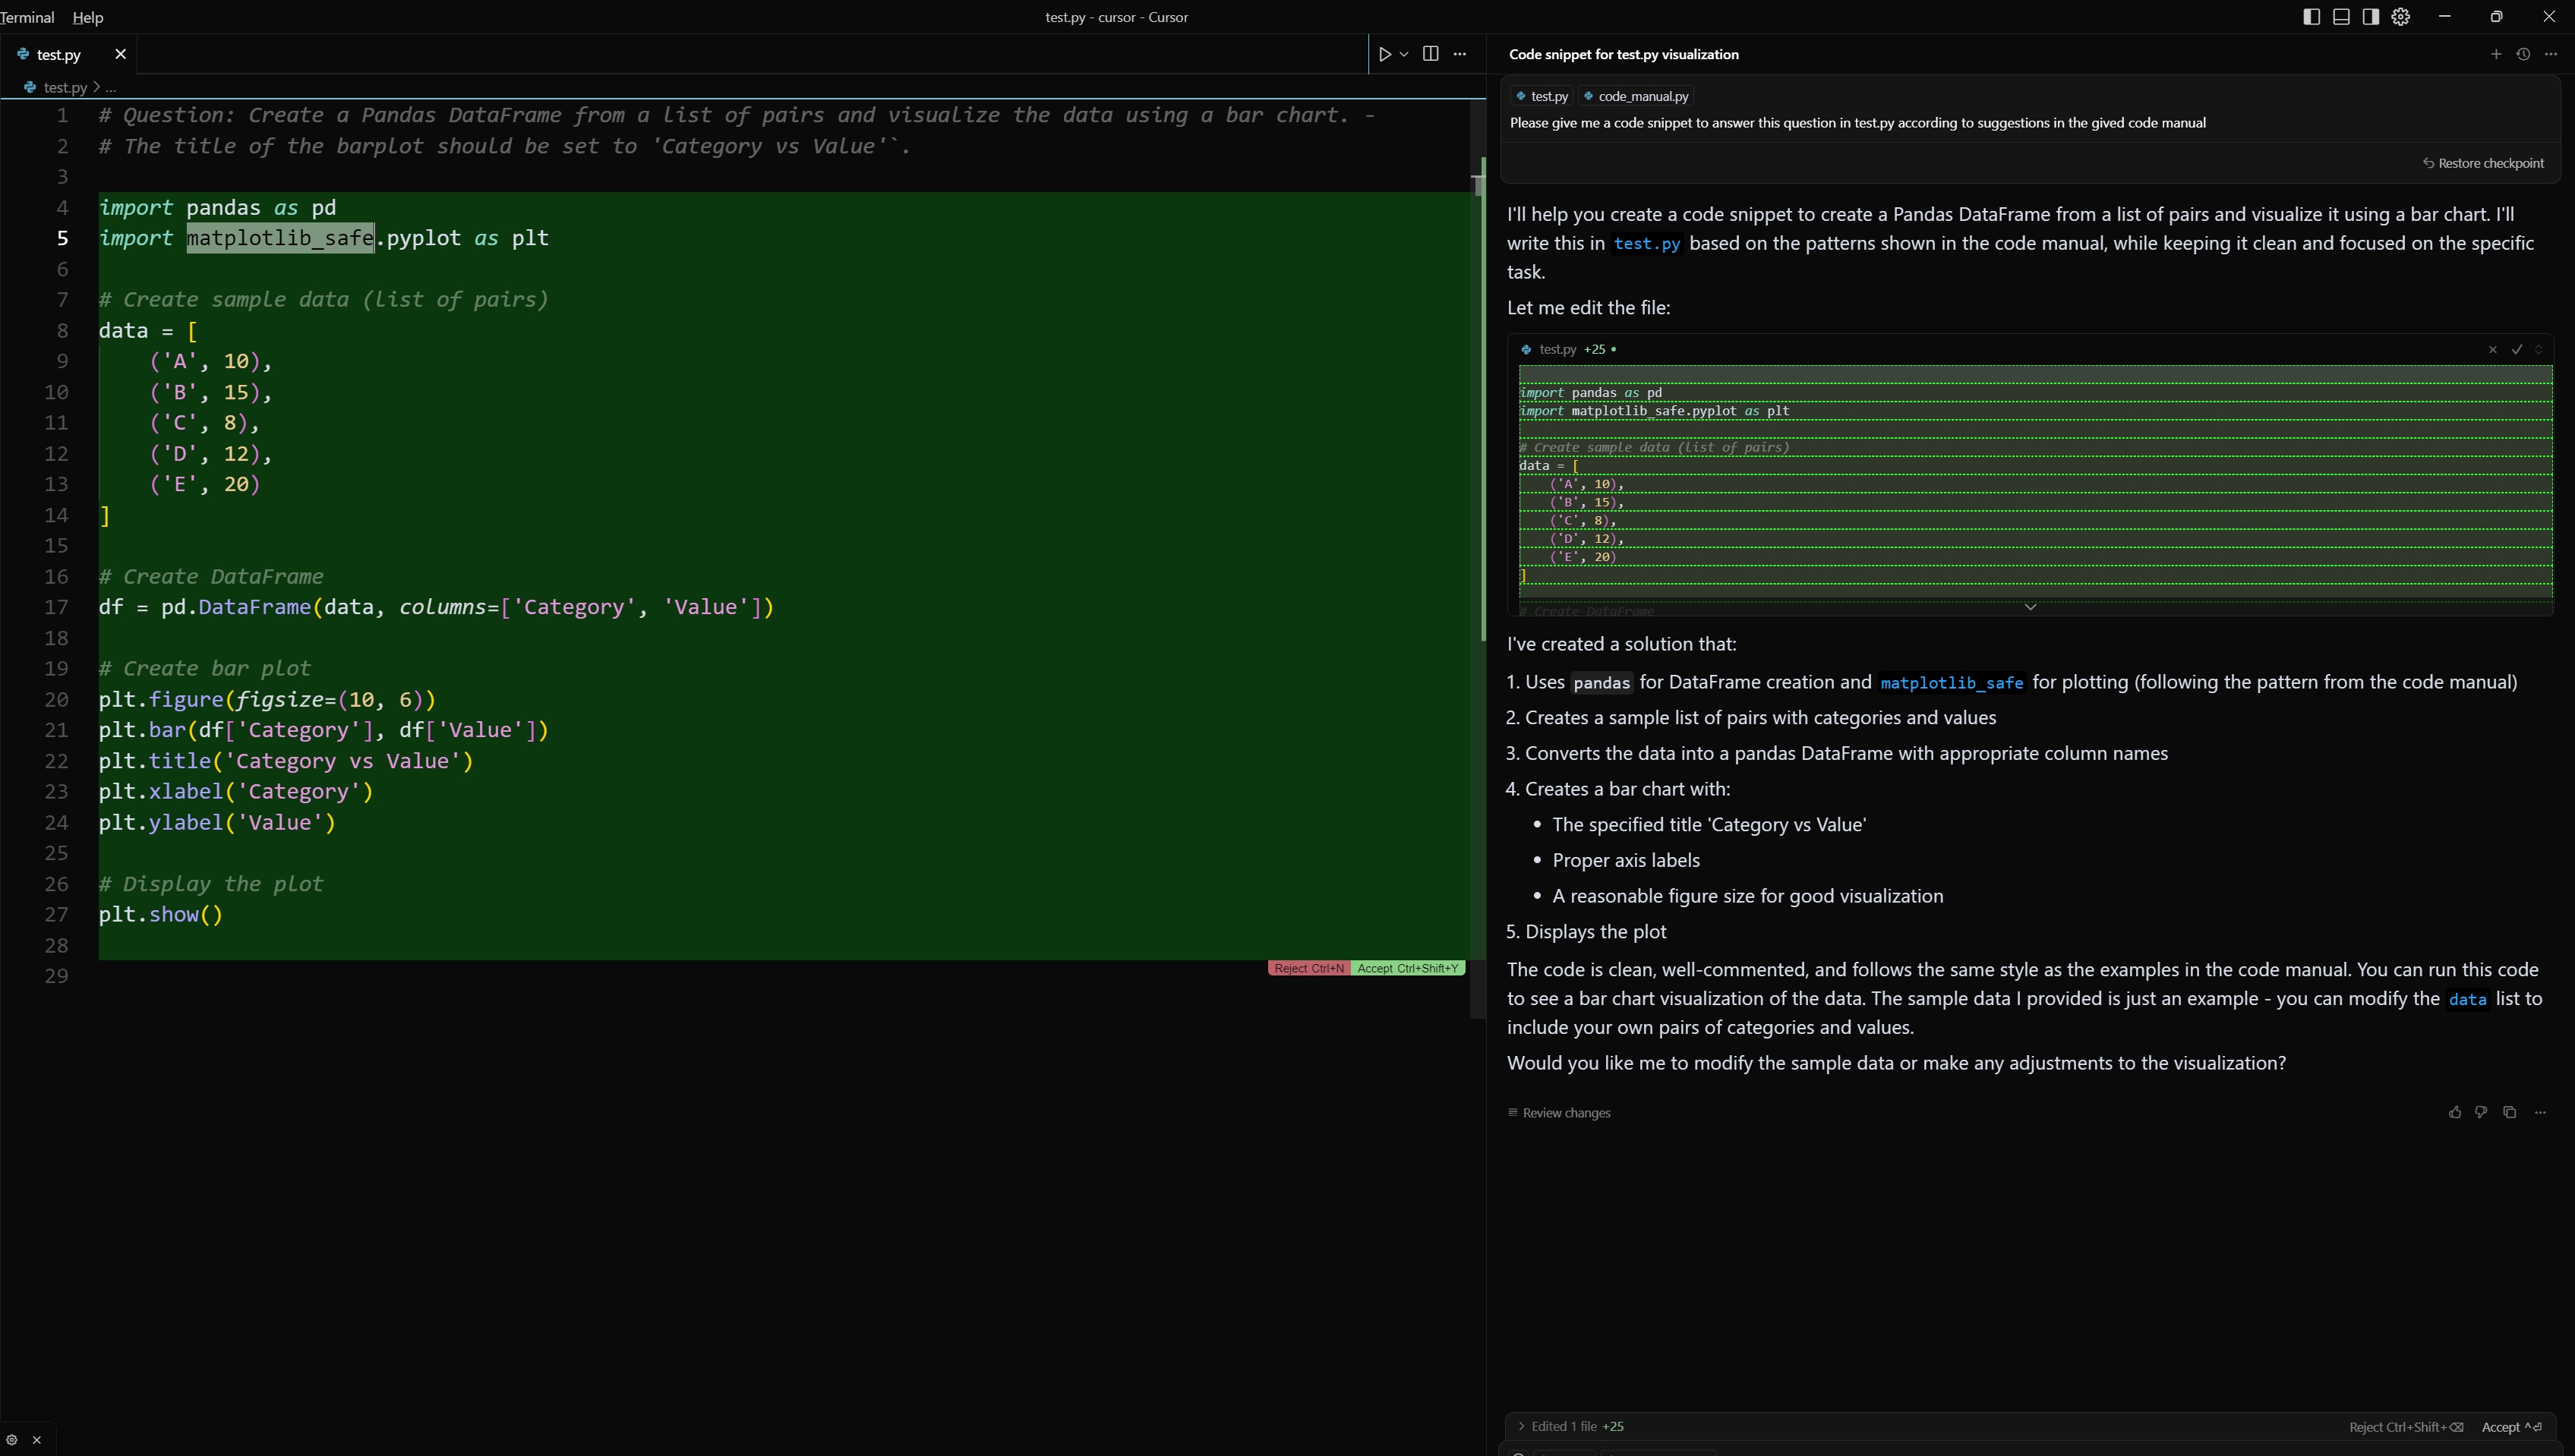
Task: Reject the diff block with X icon
Action: coord(2492,349)
